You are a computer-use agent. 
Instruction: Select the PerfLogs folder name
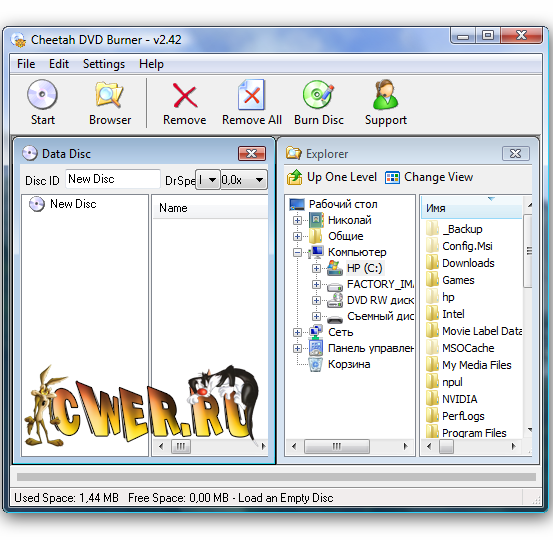click(x=463, y=416)
